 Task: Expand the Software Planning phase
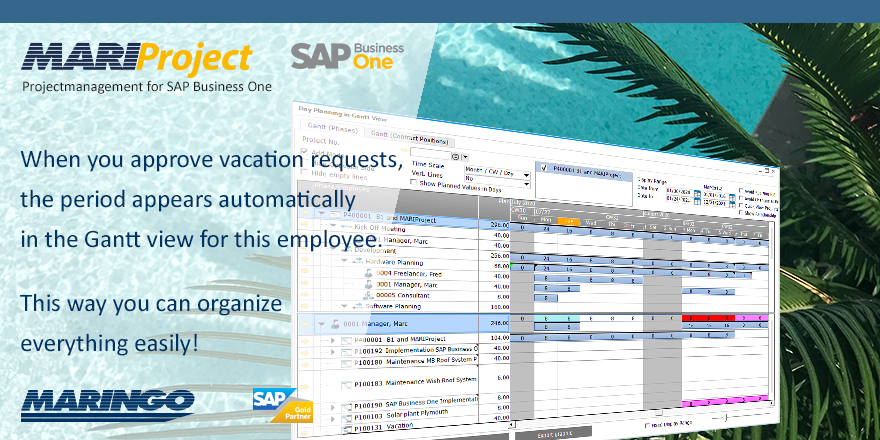click(x=345, y=305)
